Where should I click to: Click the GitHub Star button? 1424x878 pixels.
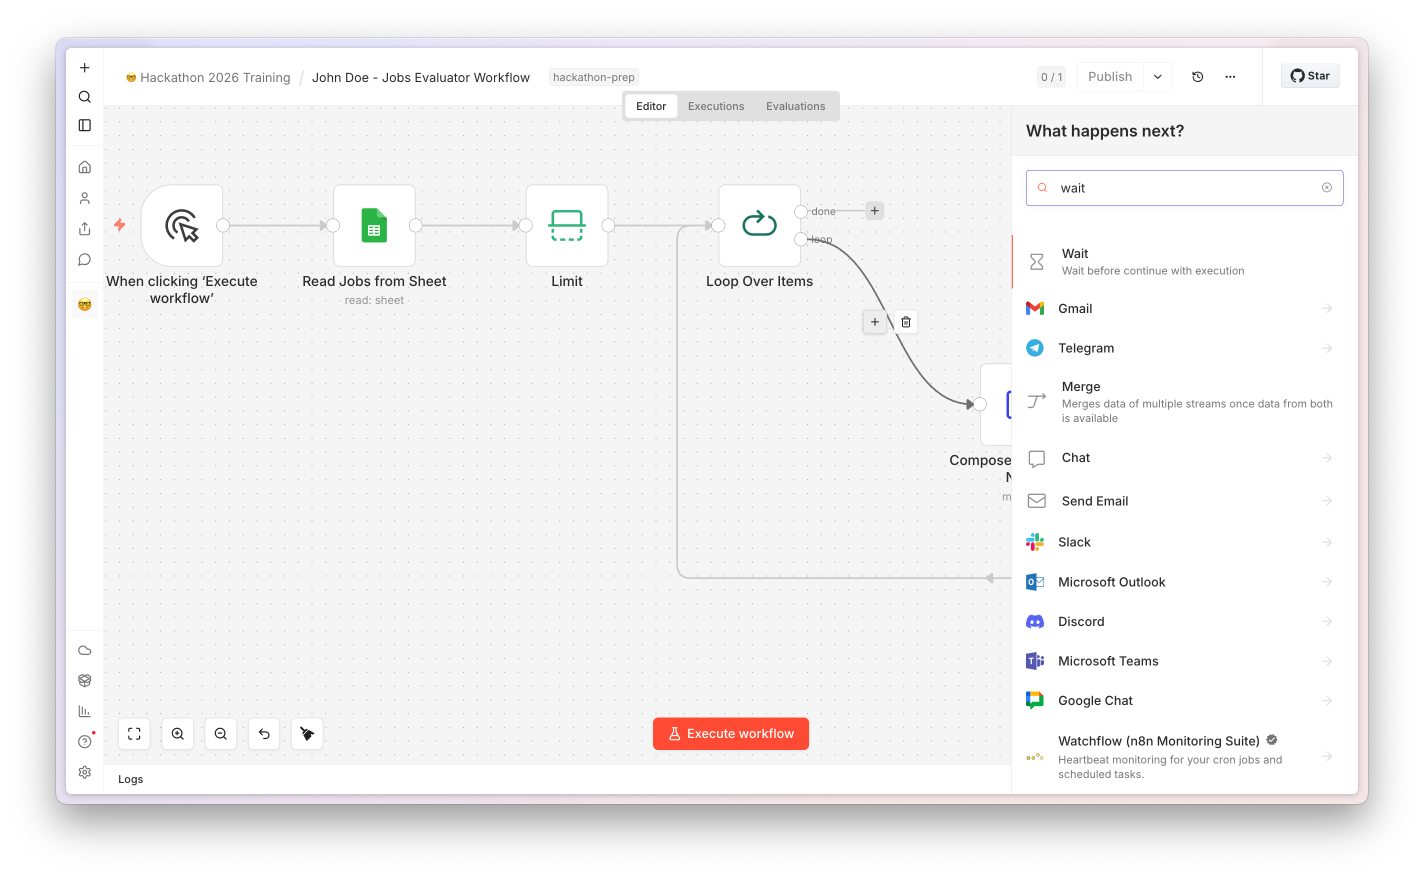[1310, 76]
